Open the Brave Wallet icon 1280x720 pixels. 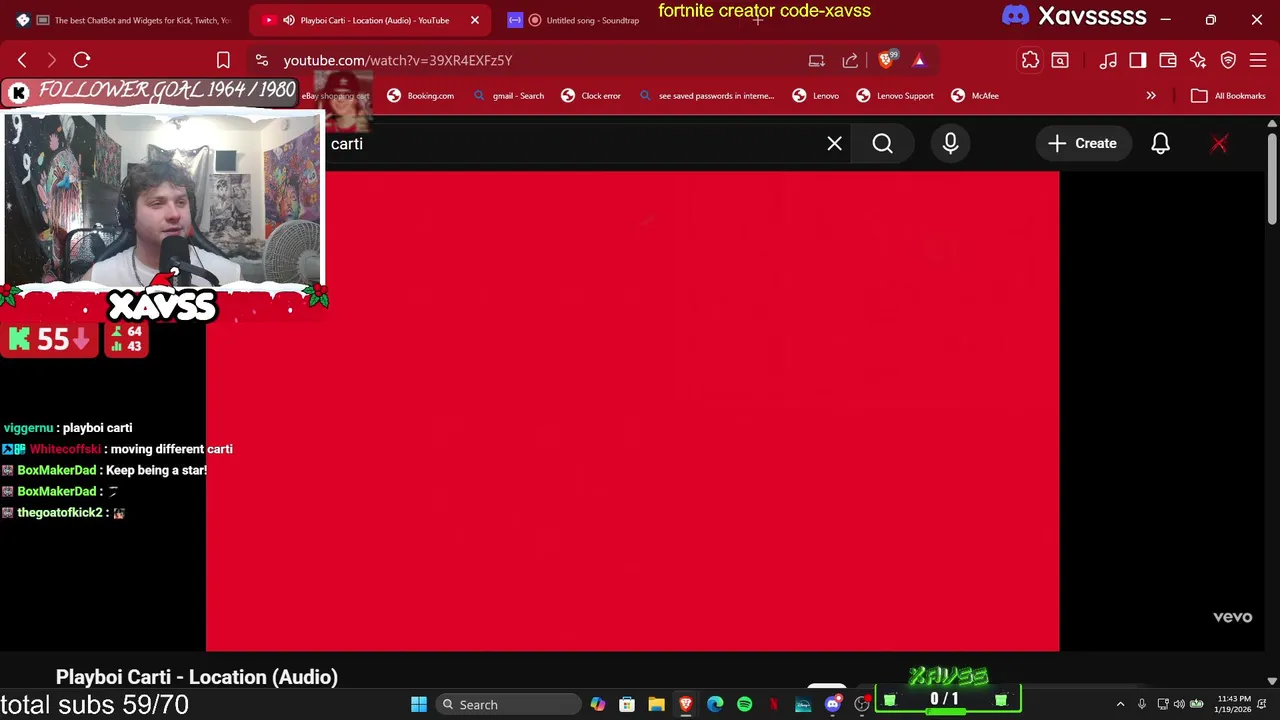(x=1168, y=60)
